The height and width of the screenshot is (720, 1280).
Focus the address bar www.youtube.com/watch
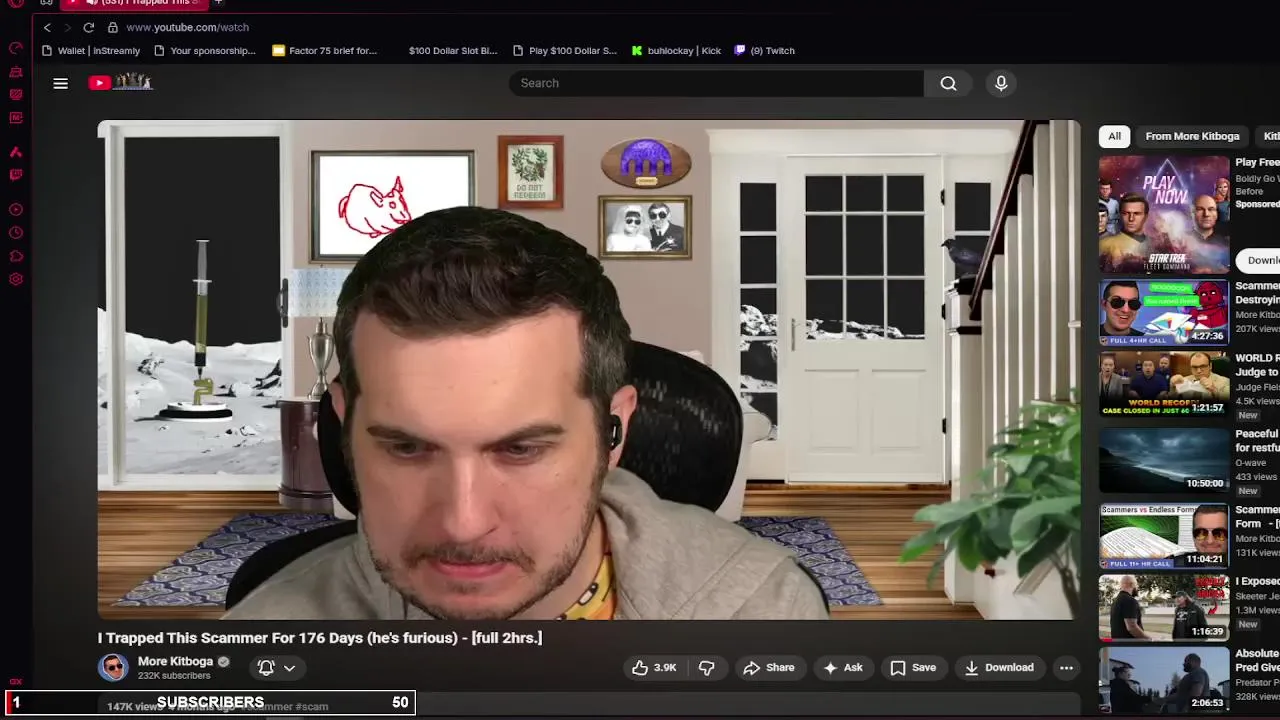(187, 27)
